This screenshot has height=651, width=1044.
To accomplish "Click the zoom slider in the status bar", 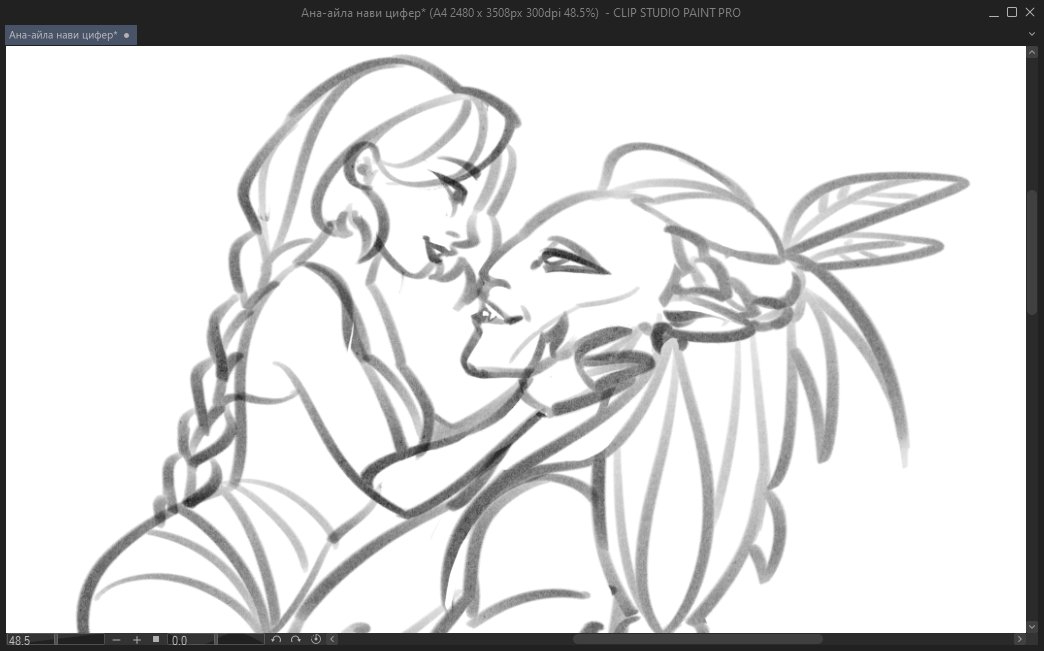I will point(80,639).
